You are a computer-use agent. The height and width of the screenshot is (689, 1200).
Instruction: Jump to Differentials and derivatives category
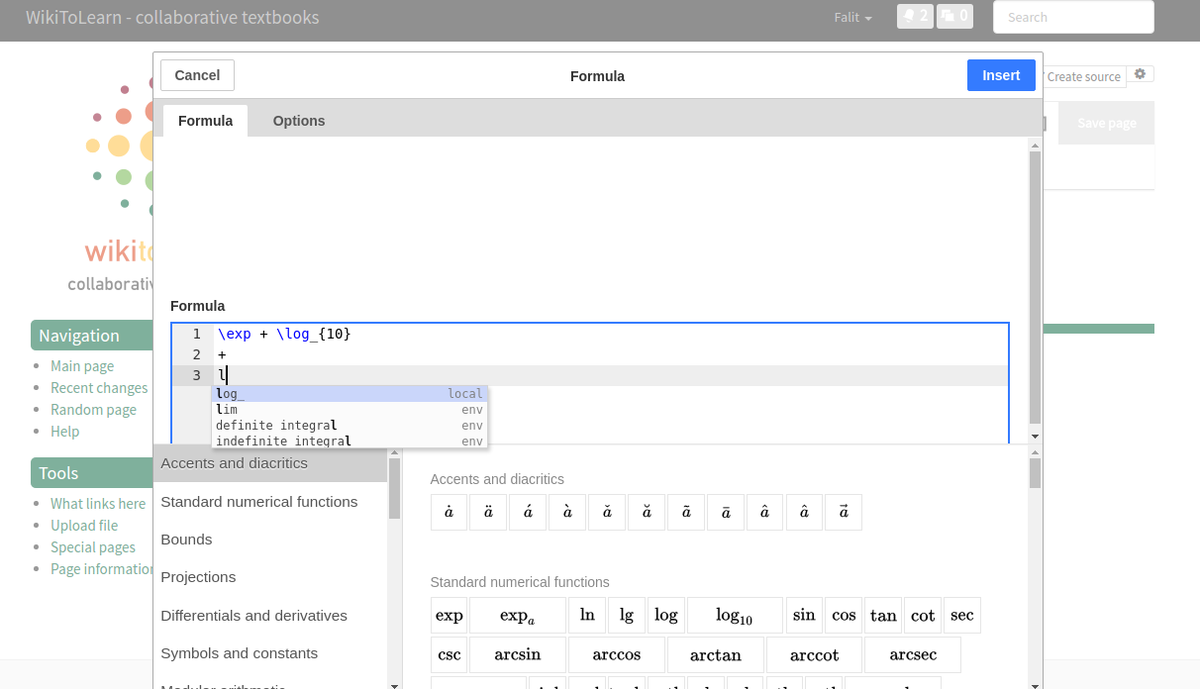[x=254, y=616]
